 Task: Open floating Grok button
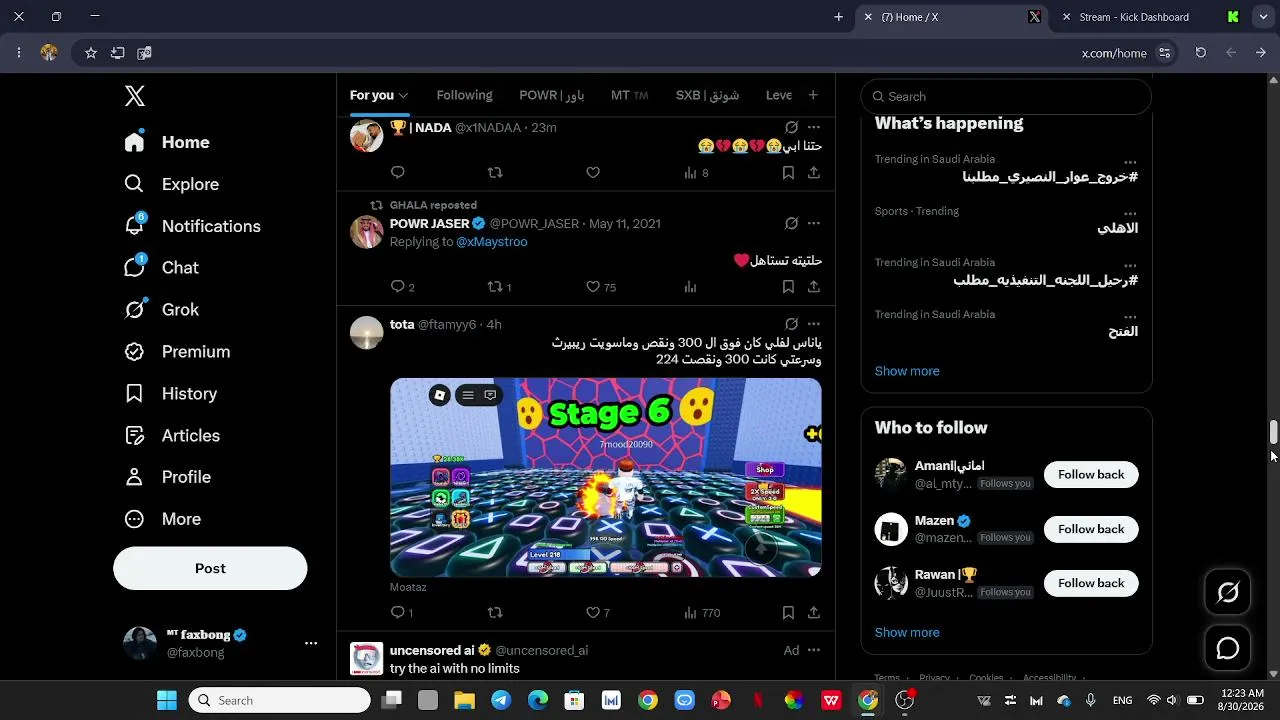pyautogui.click(x=1228, y=593)
